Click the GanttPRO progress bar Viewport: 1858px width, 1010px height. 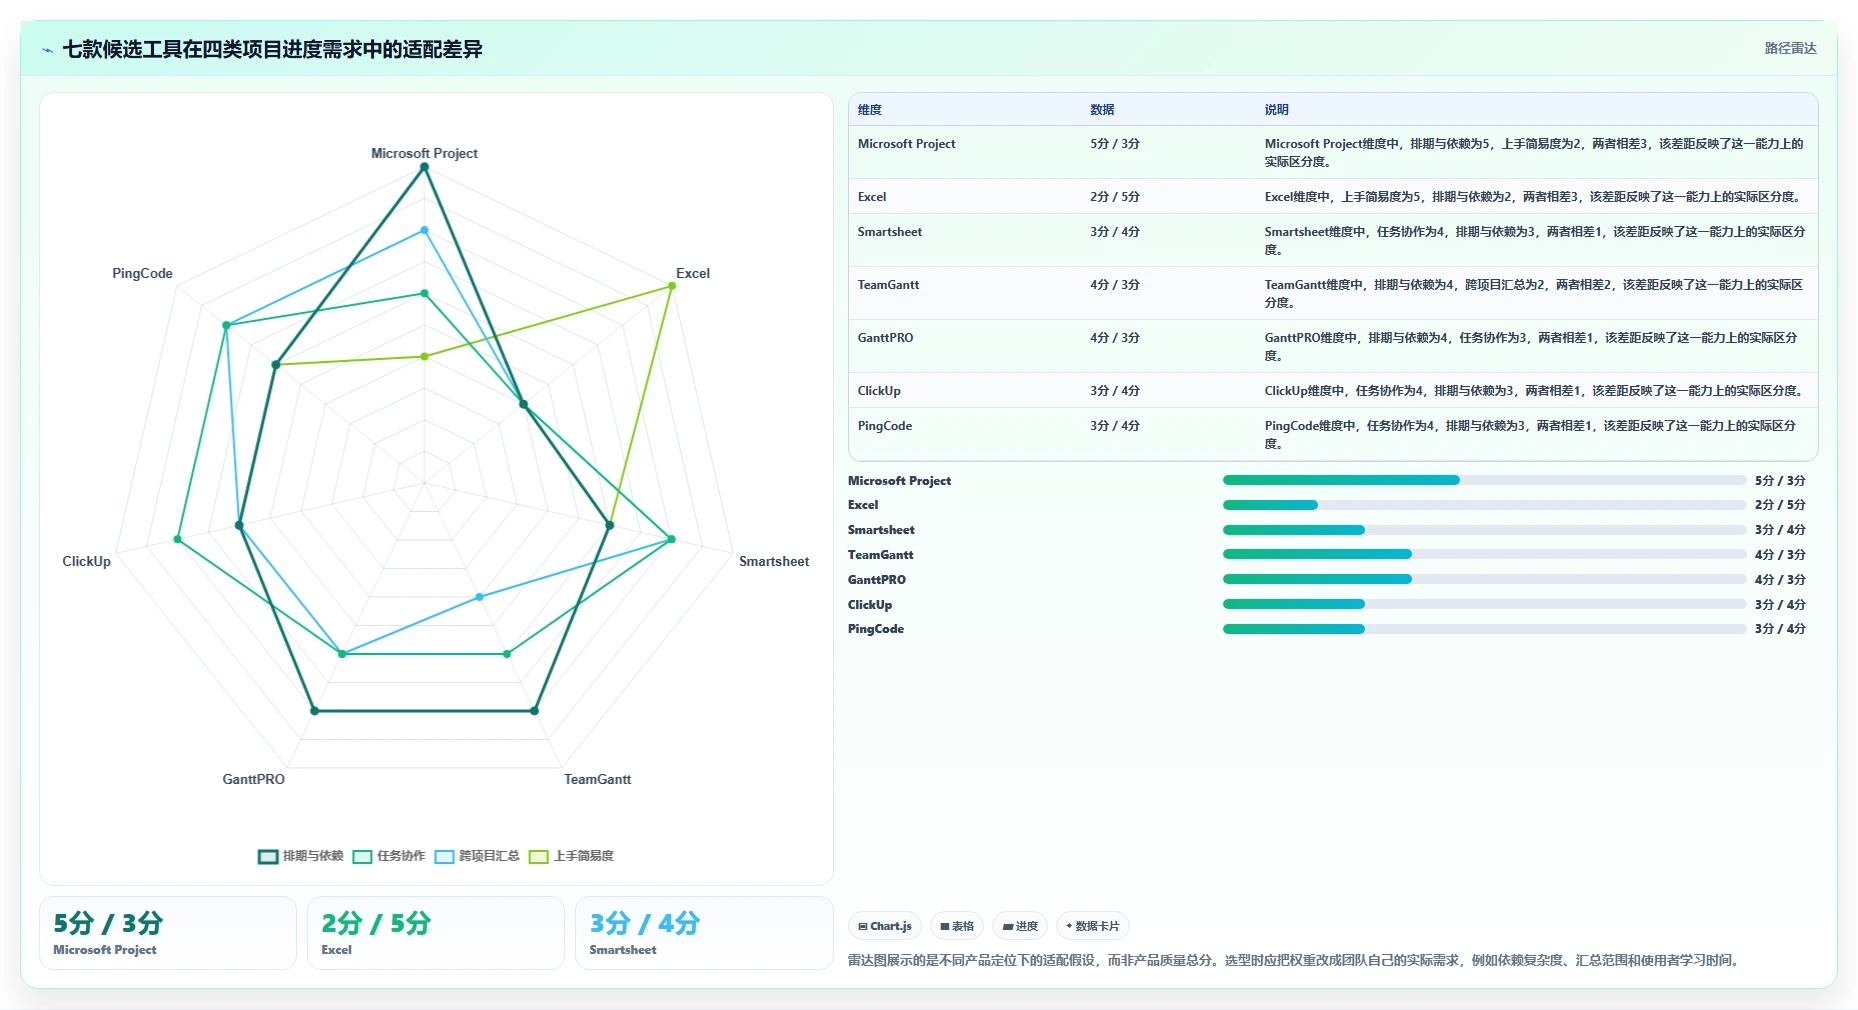click(1484, 579)
